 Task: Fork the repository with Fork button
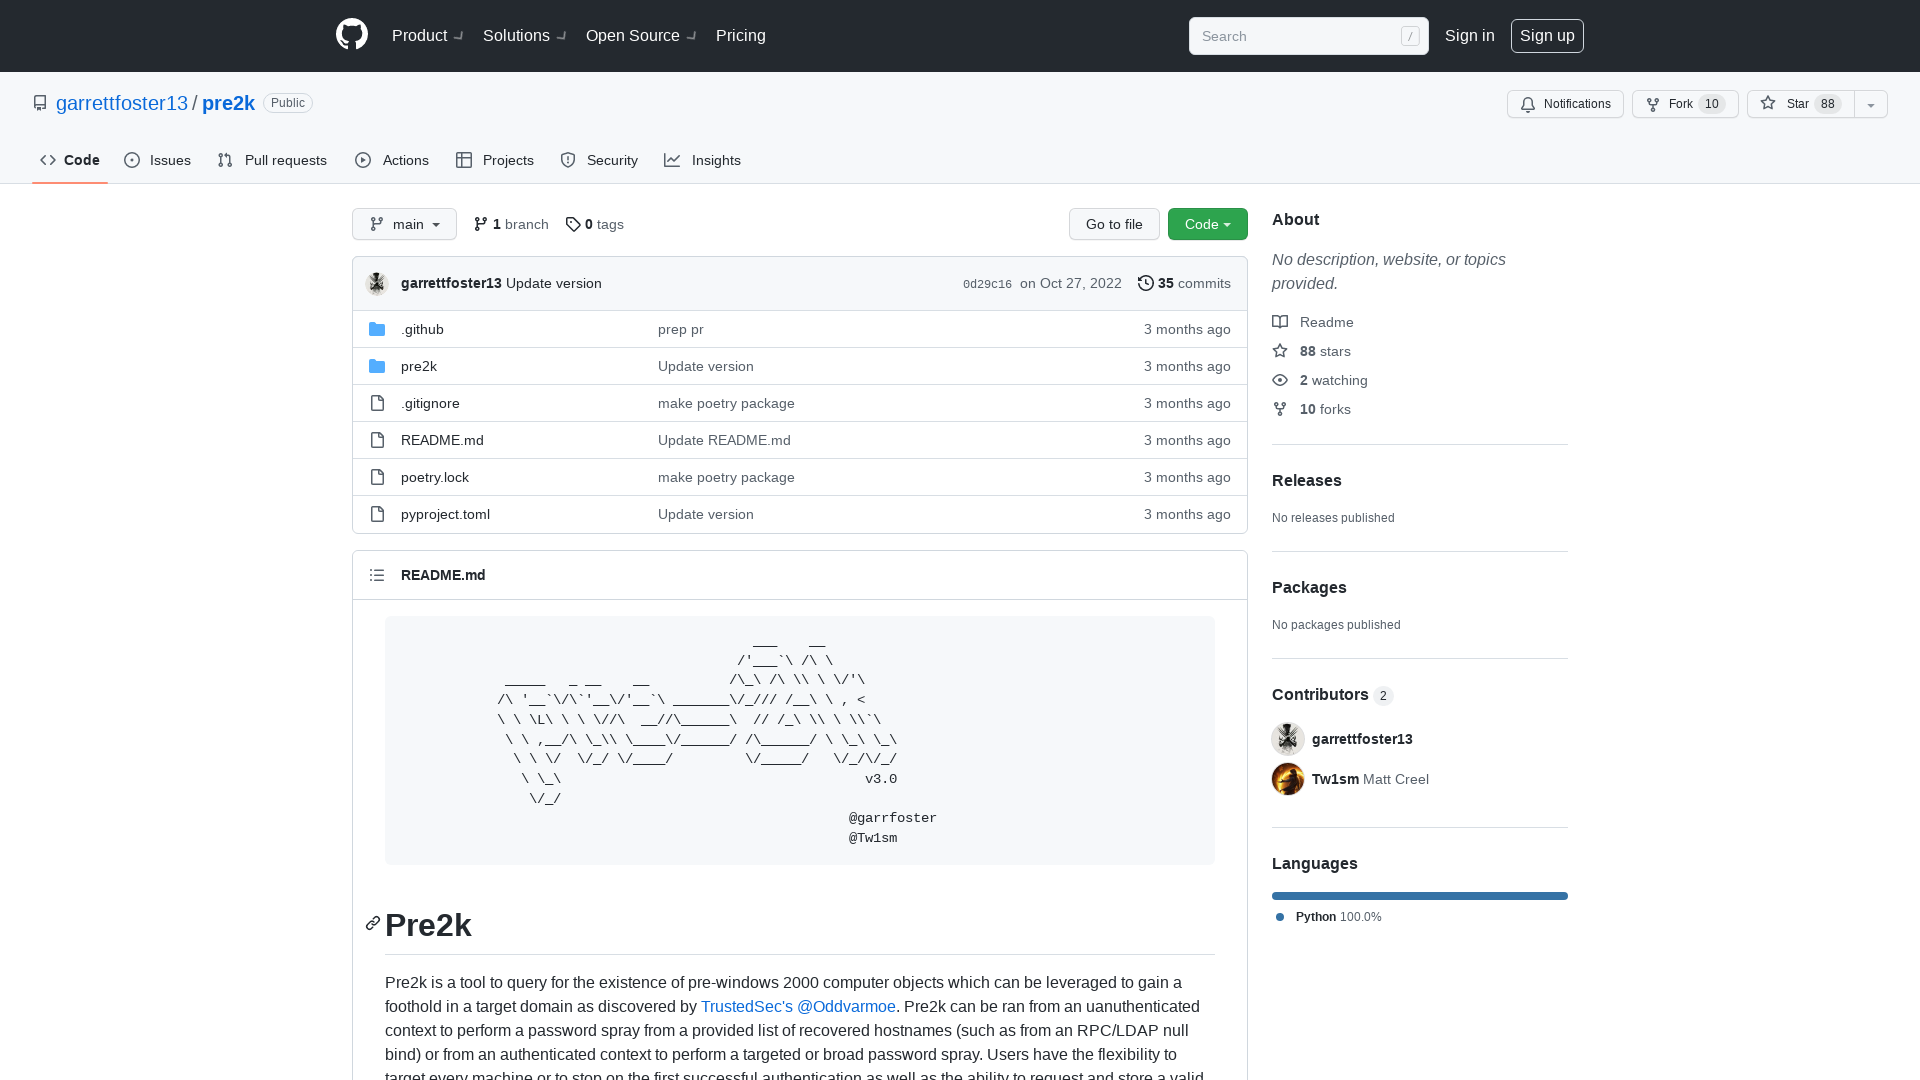(x=1685, y=104)
